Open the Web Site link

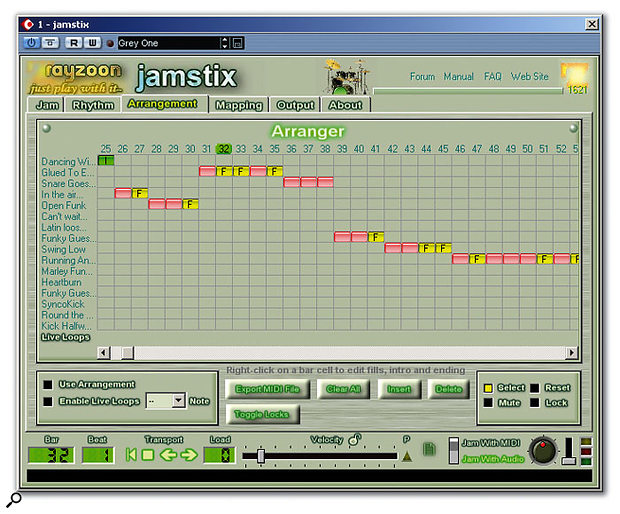pos(529,76)
